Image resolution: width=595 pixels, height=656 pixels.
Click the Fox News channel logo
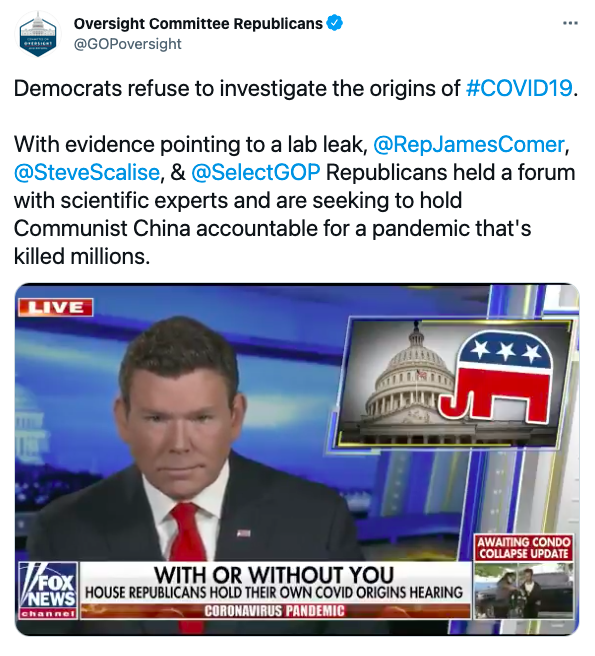[48, 591]
